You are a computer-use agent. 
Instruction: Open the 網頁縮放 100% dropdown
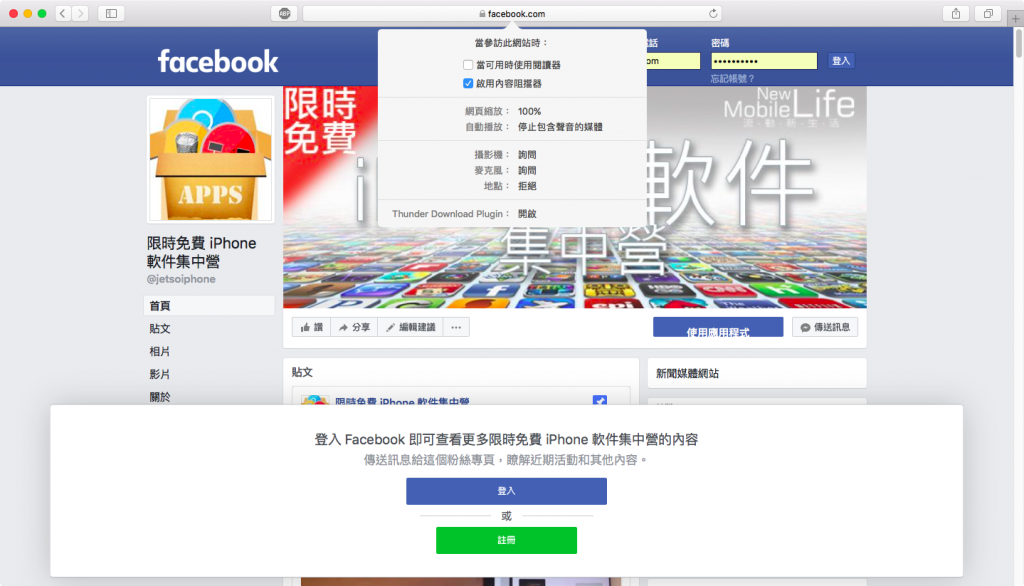pos(530,111)
